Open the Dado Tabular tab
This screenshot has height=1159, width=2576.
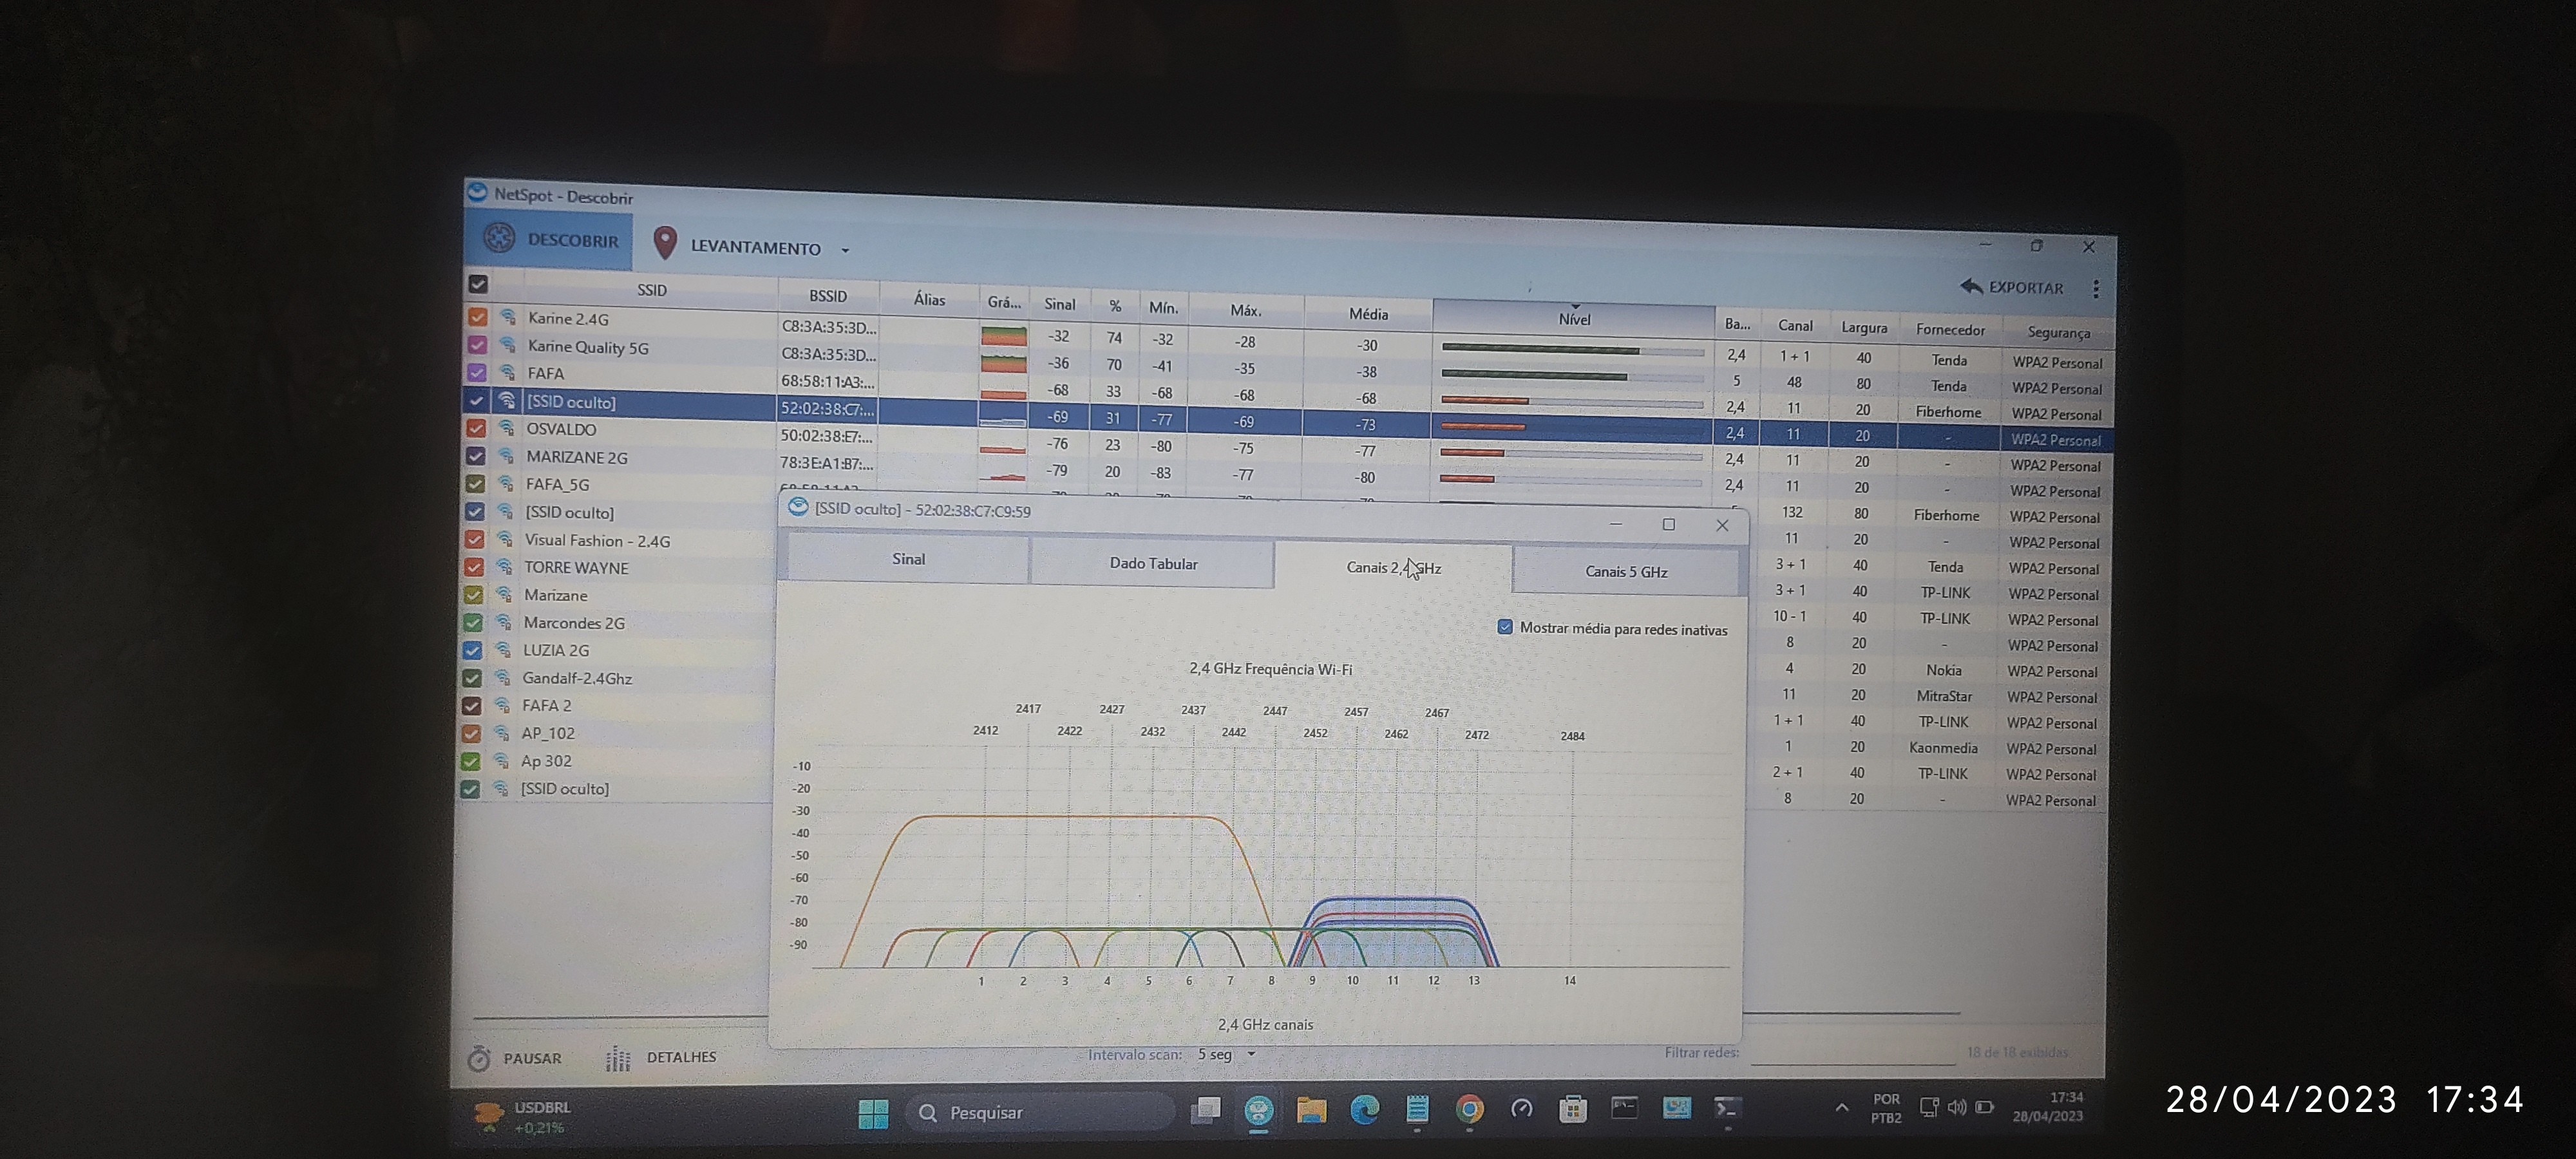1153,563
